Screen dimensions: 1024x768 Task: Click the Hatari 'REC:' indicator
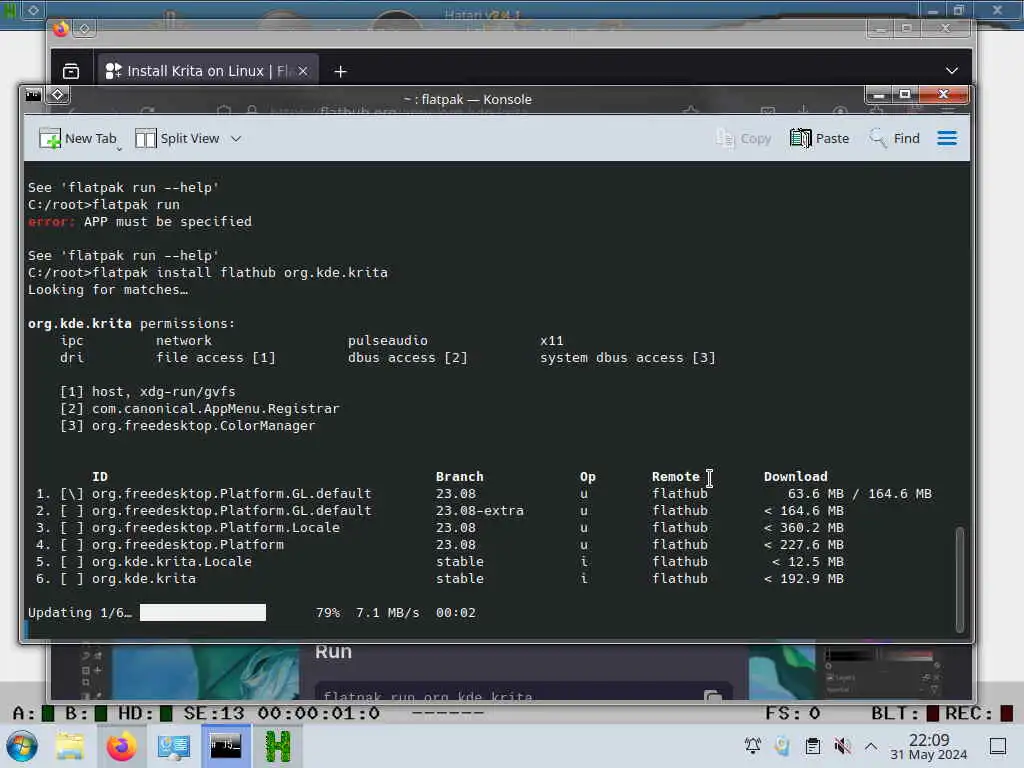click(979, 713)
